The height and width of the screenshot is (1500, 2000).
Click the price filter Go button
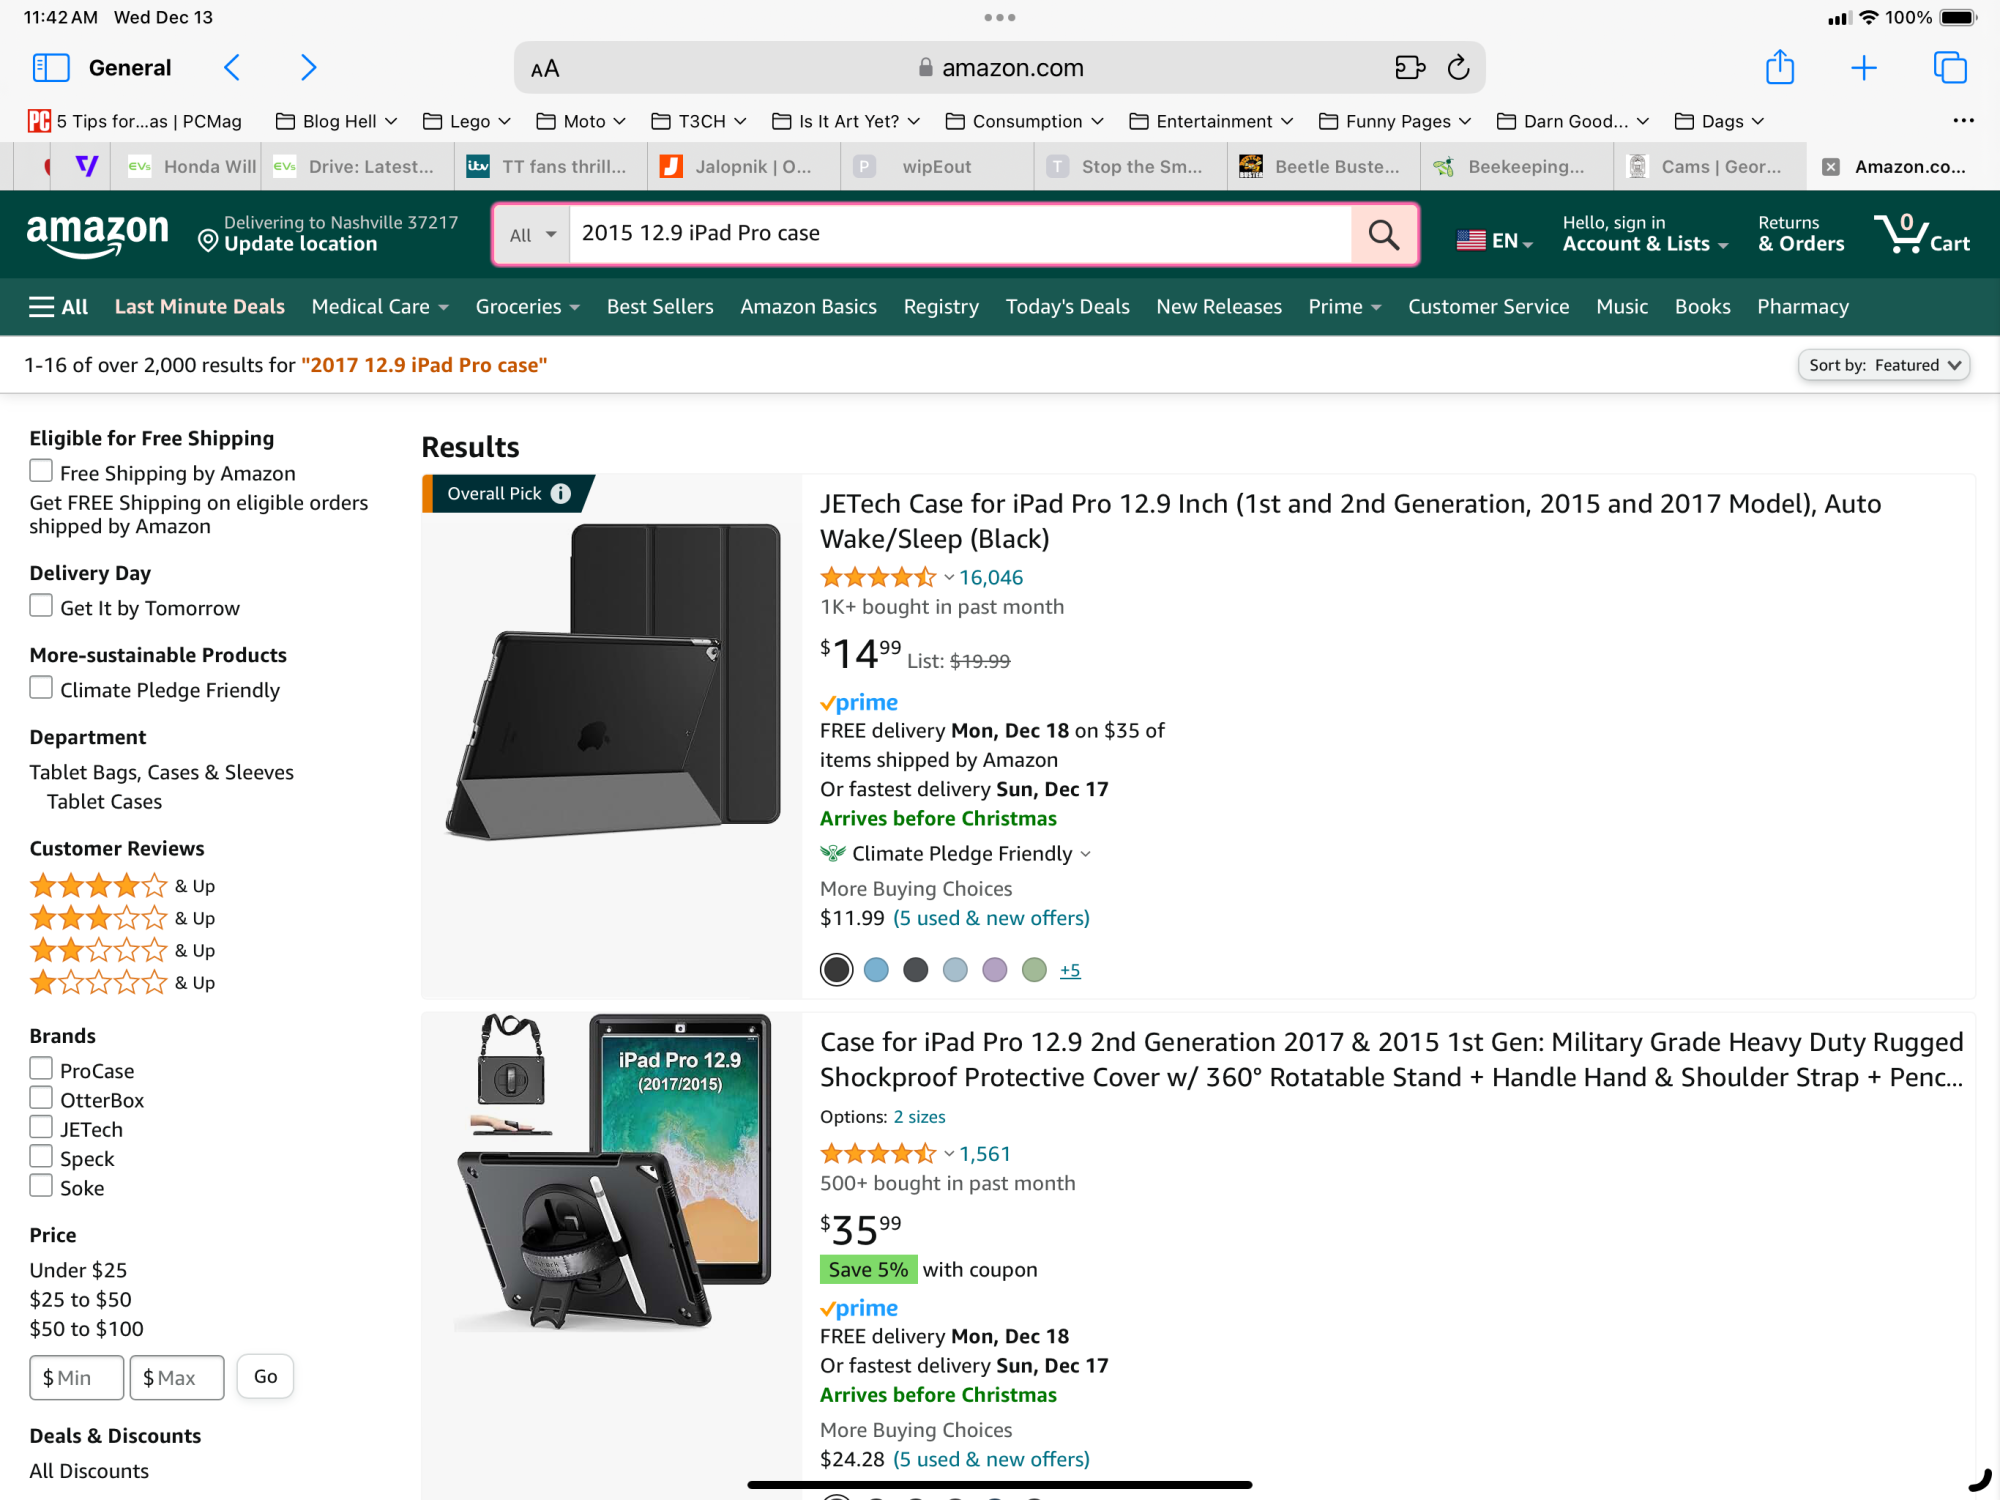pyautogui.click(x=265, y=1377)
